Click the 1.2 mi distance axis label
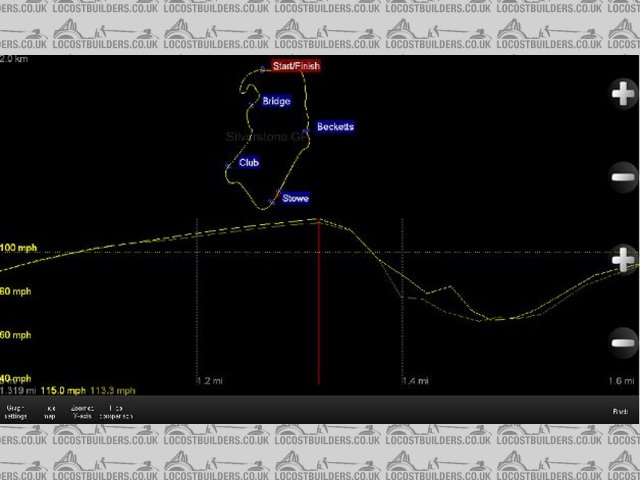 coord(208,381)
